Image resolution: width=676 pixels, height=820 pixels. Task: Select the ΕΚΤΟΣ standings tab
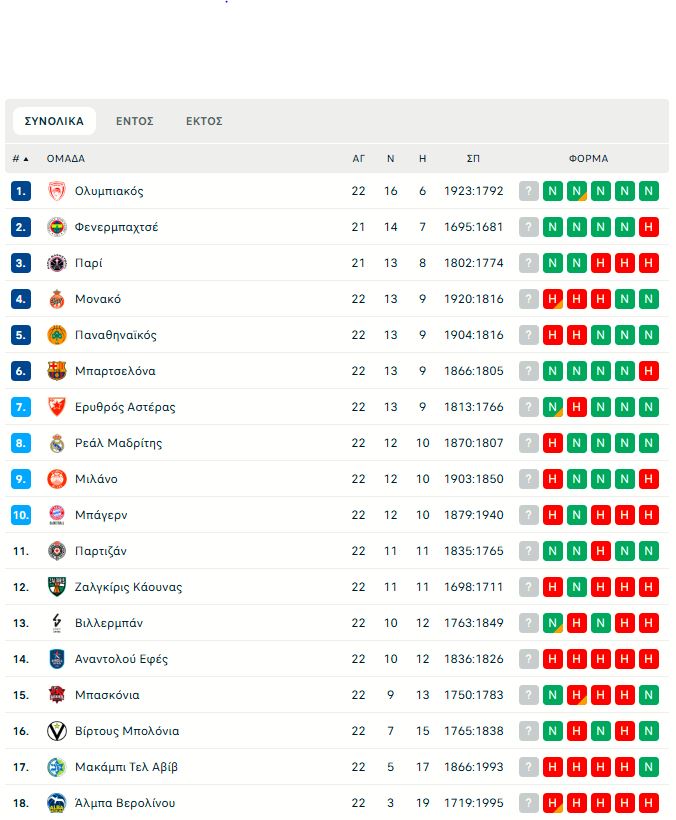204,121
